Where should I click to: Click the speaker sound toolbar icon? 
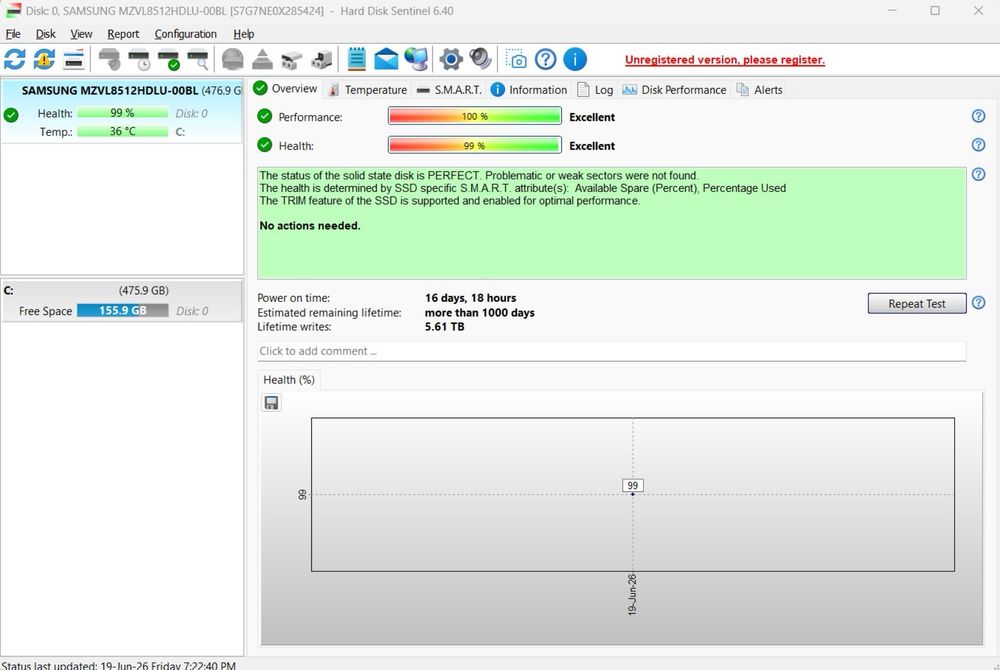point(480,59)
